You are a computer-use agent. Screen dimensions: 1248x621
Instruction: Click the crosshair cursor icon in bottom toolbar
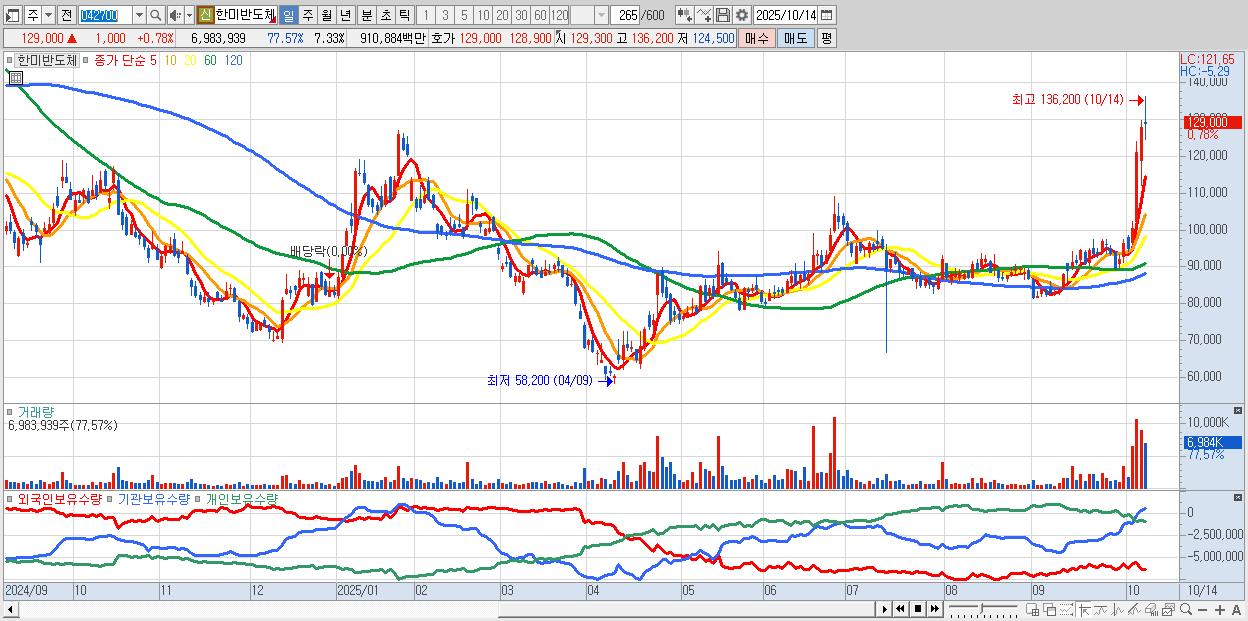[x=1084, y=610]
